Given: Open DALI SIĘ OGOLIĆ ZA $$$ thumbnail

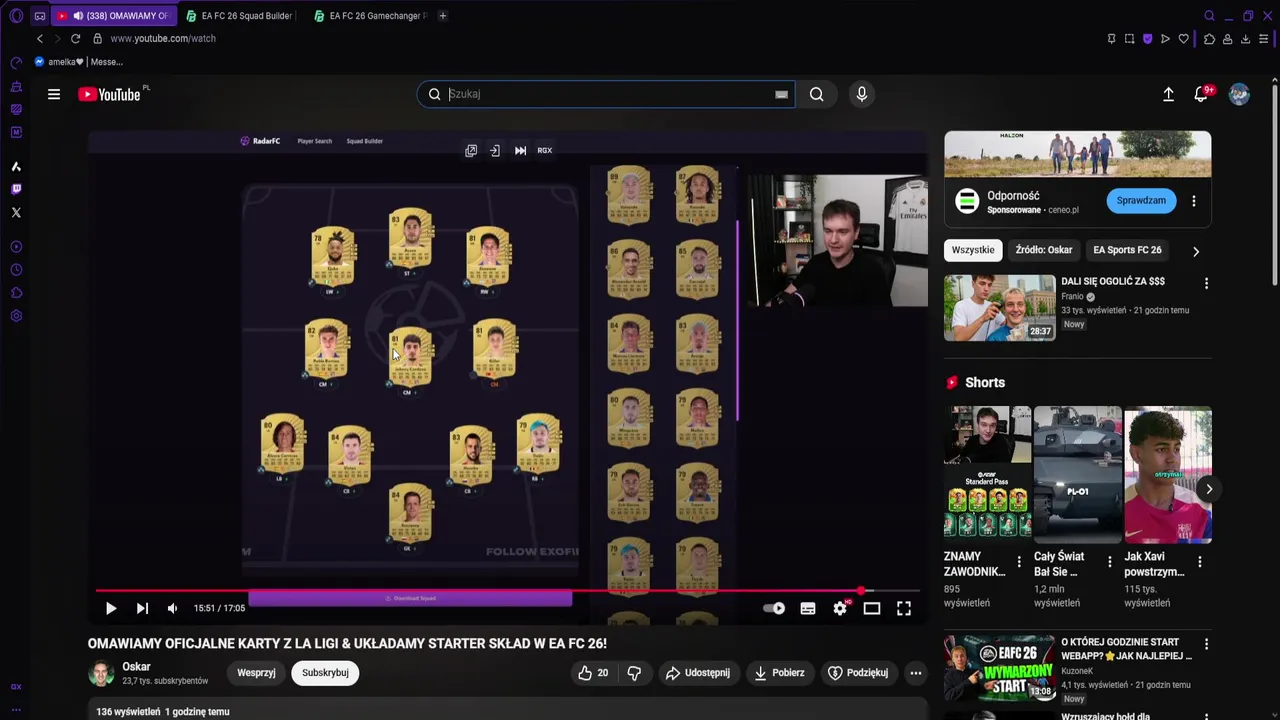Looking at the screenshot, I should [x=999, y=307].
